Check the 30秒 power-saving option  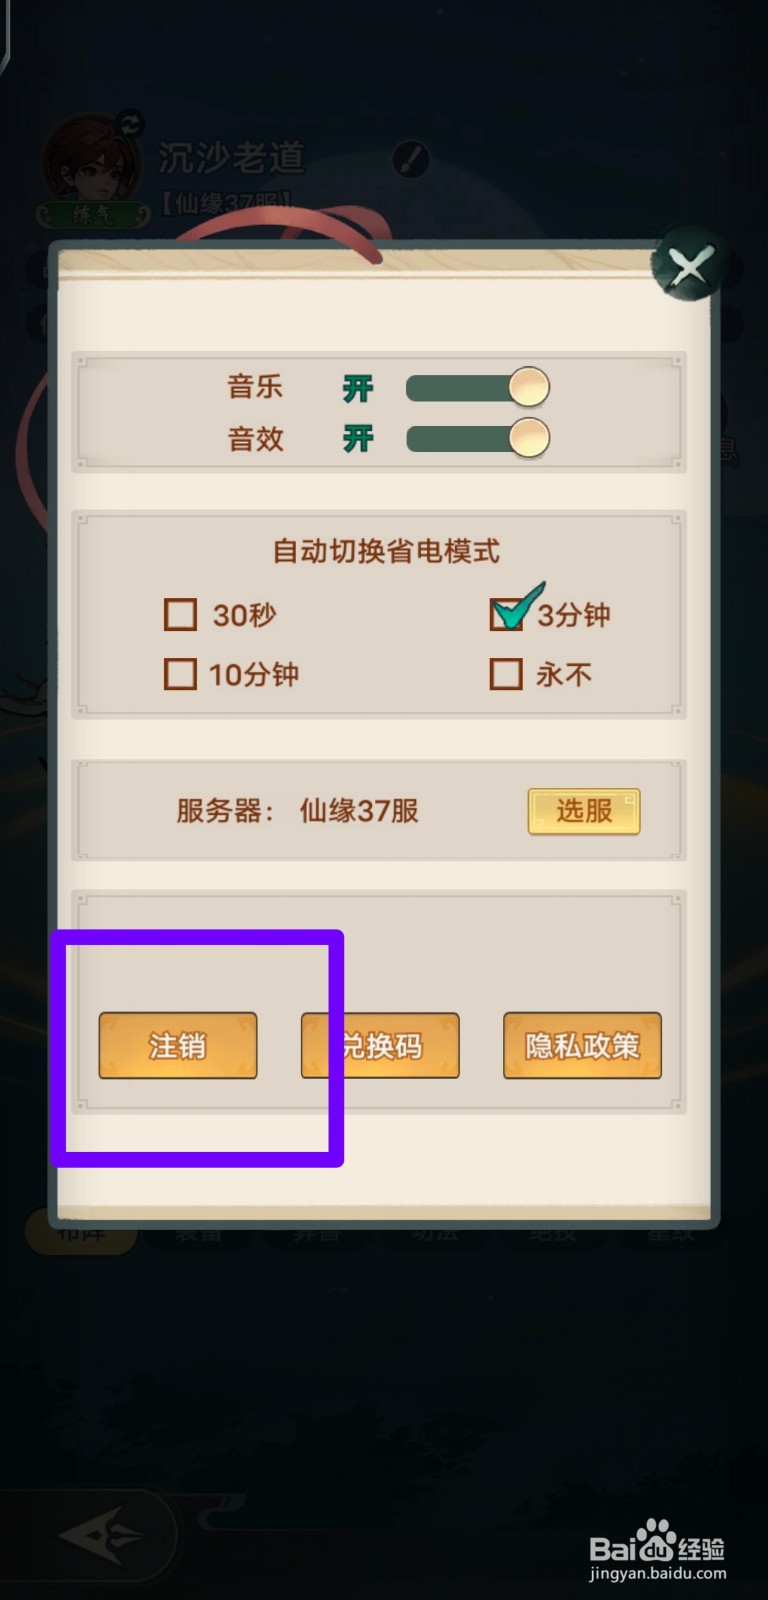(180, 614)
